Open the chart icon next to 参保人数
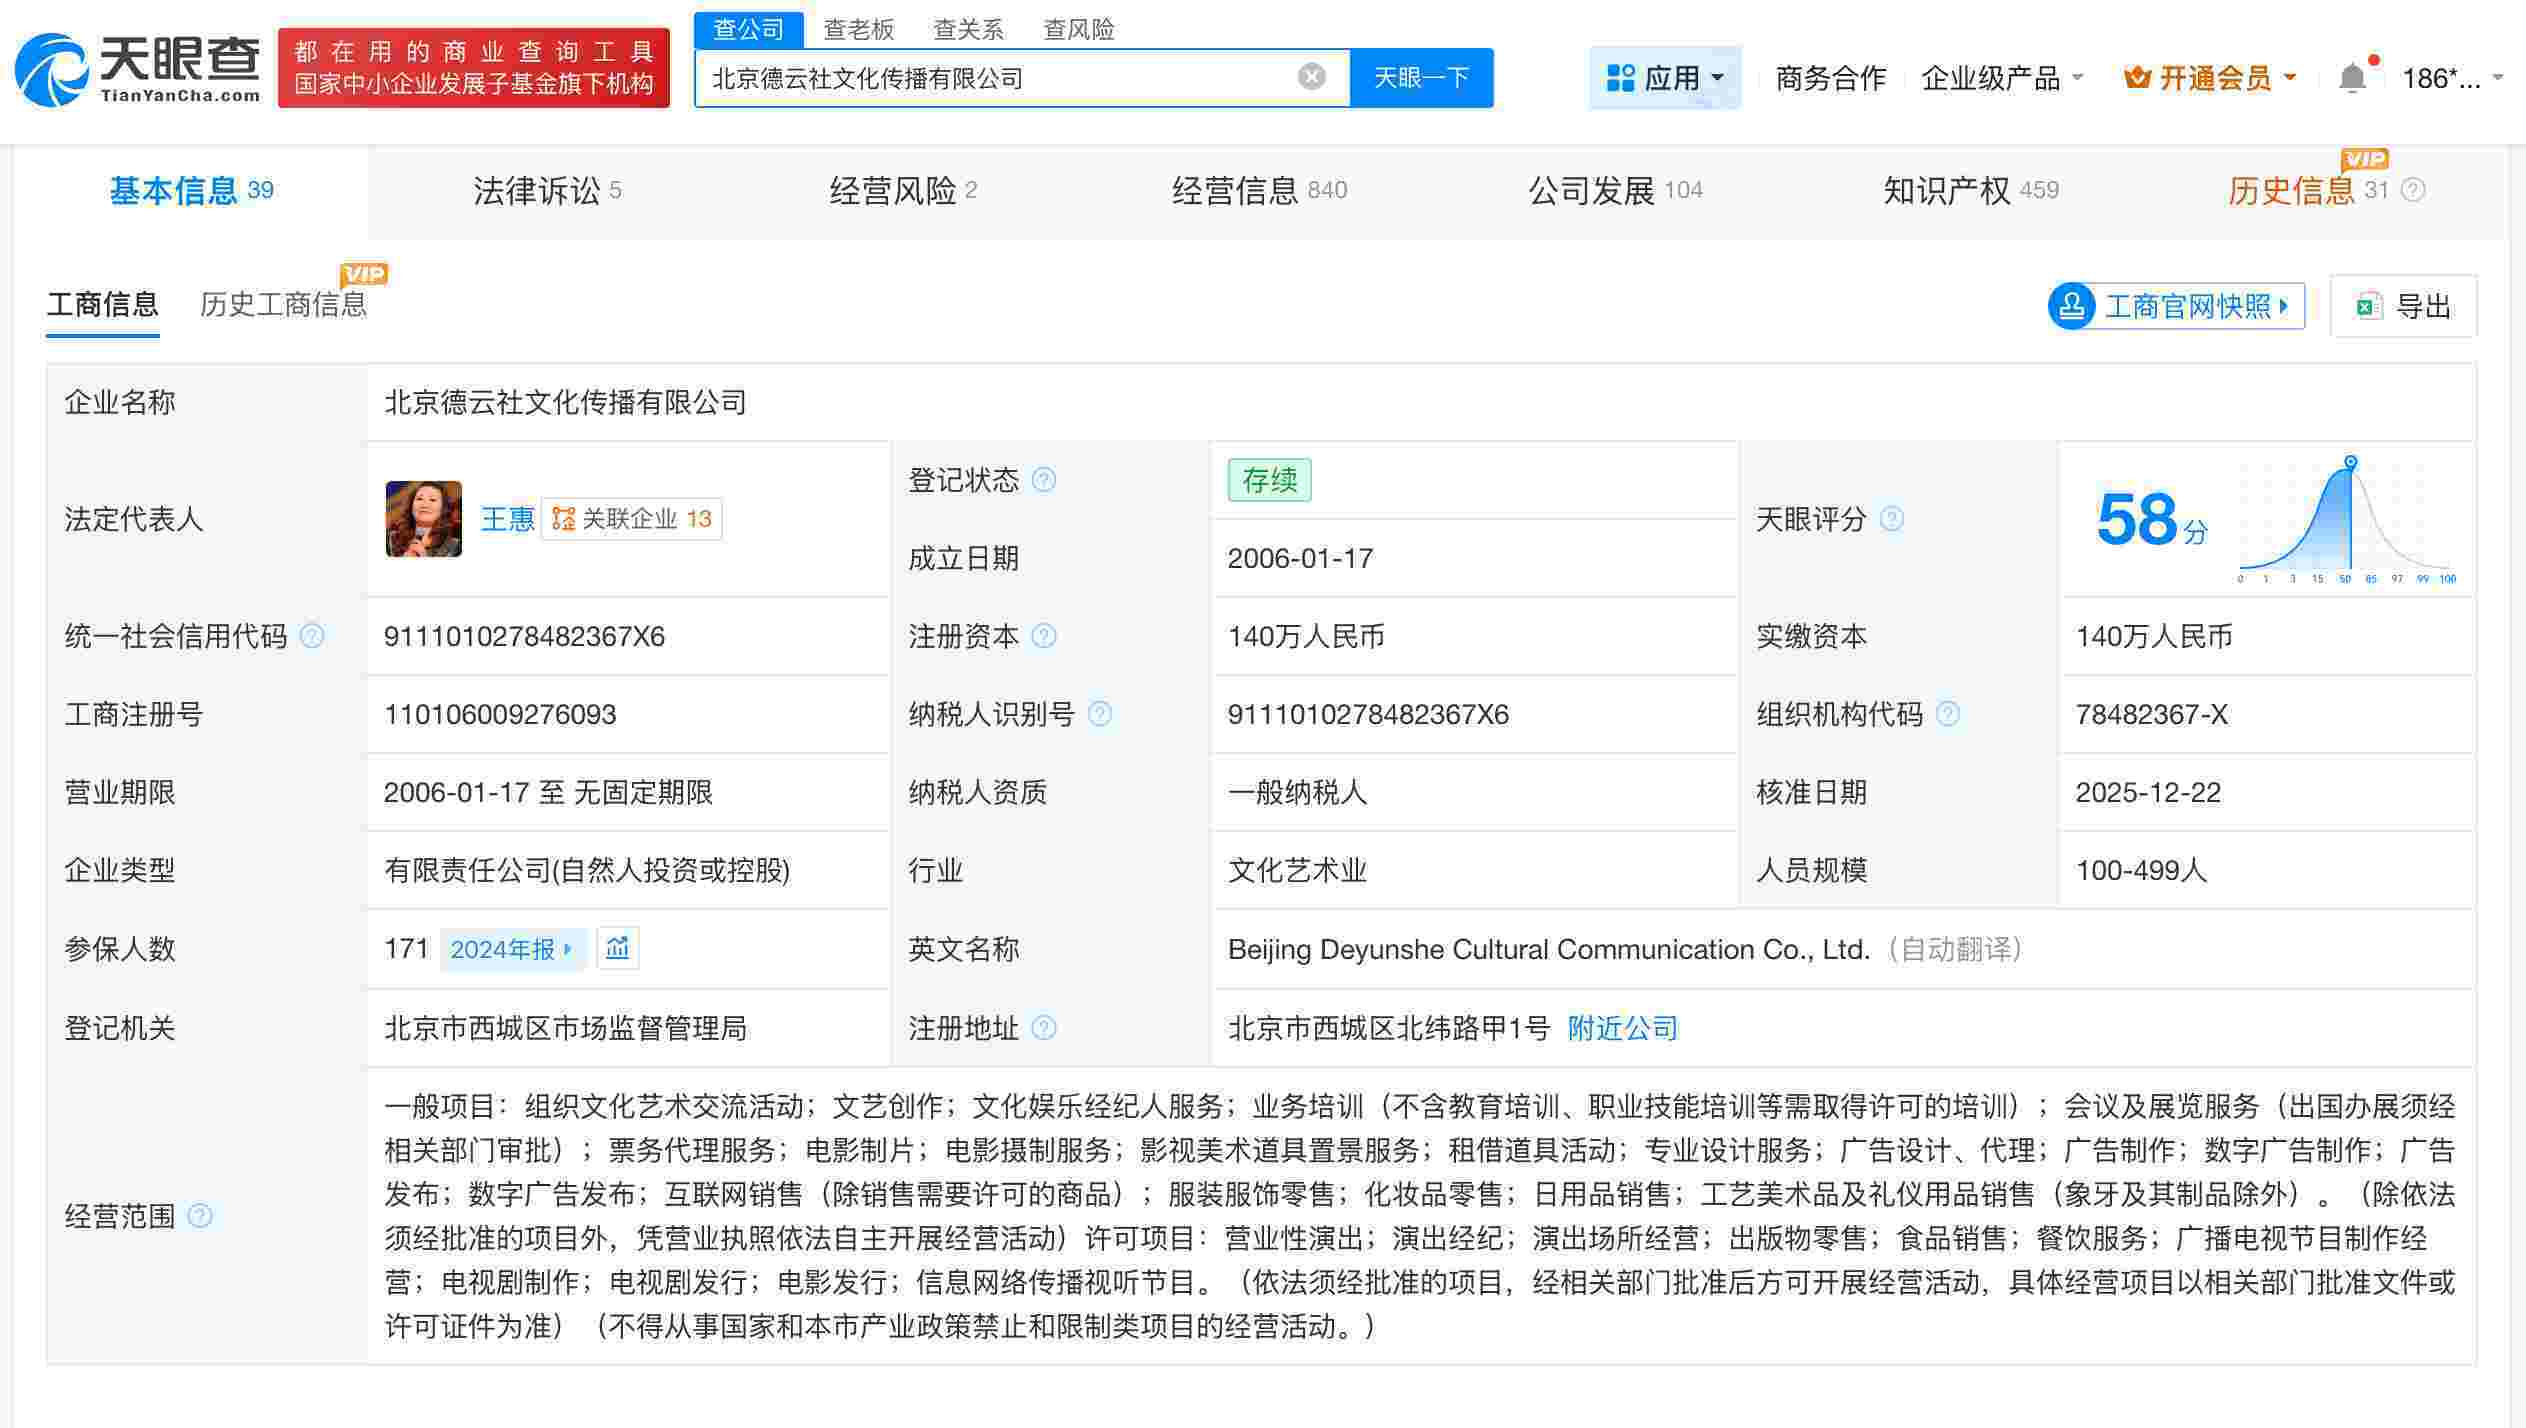 [617, 949]
